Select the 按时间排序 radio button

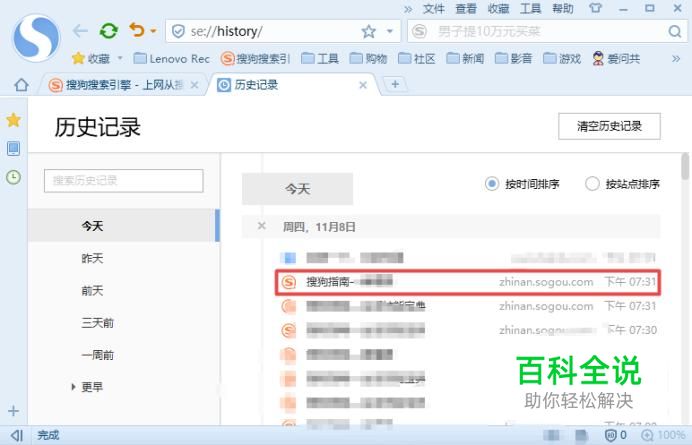492,184
